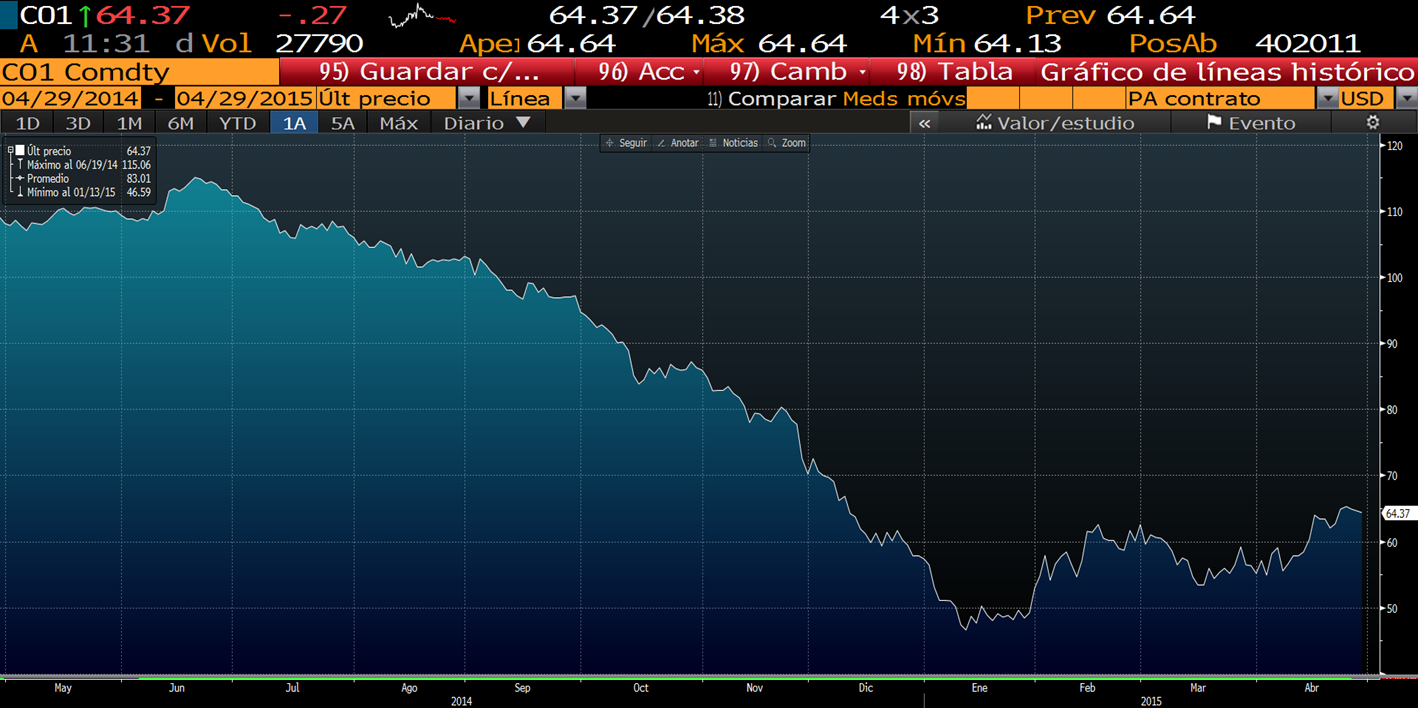Click the CO1 Comdty security field
Viewport: 1418px width, 708px height.
pyautogui.click(x=139, y=72)
